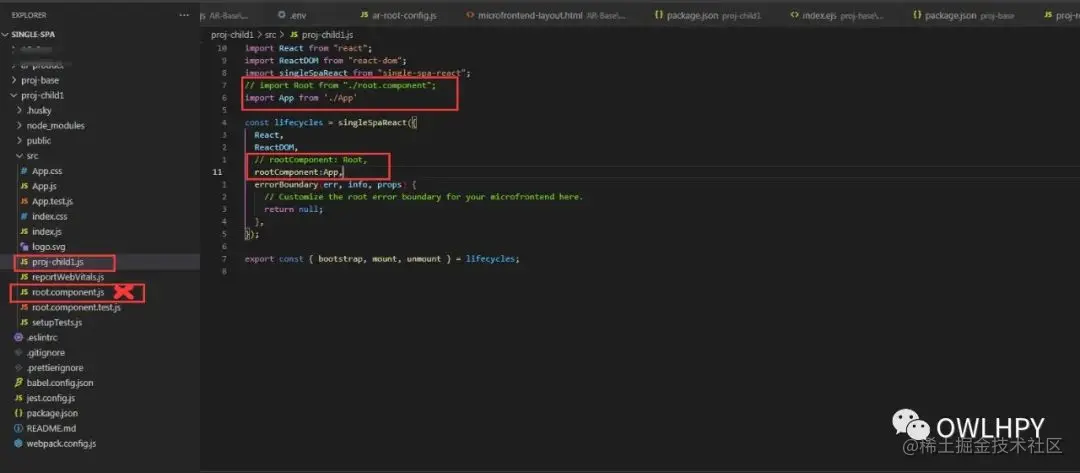Click the 'import App from ./App' code line
The image size is (1080, 473).
click(301, 98)
